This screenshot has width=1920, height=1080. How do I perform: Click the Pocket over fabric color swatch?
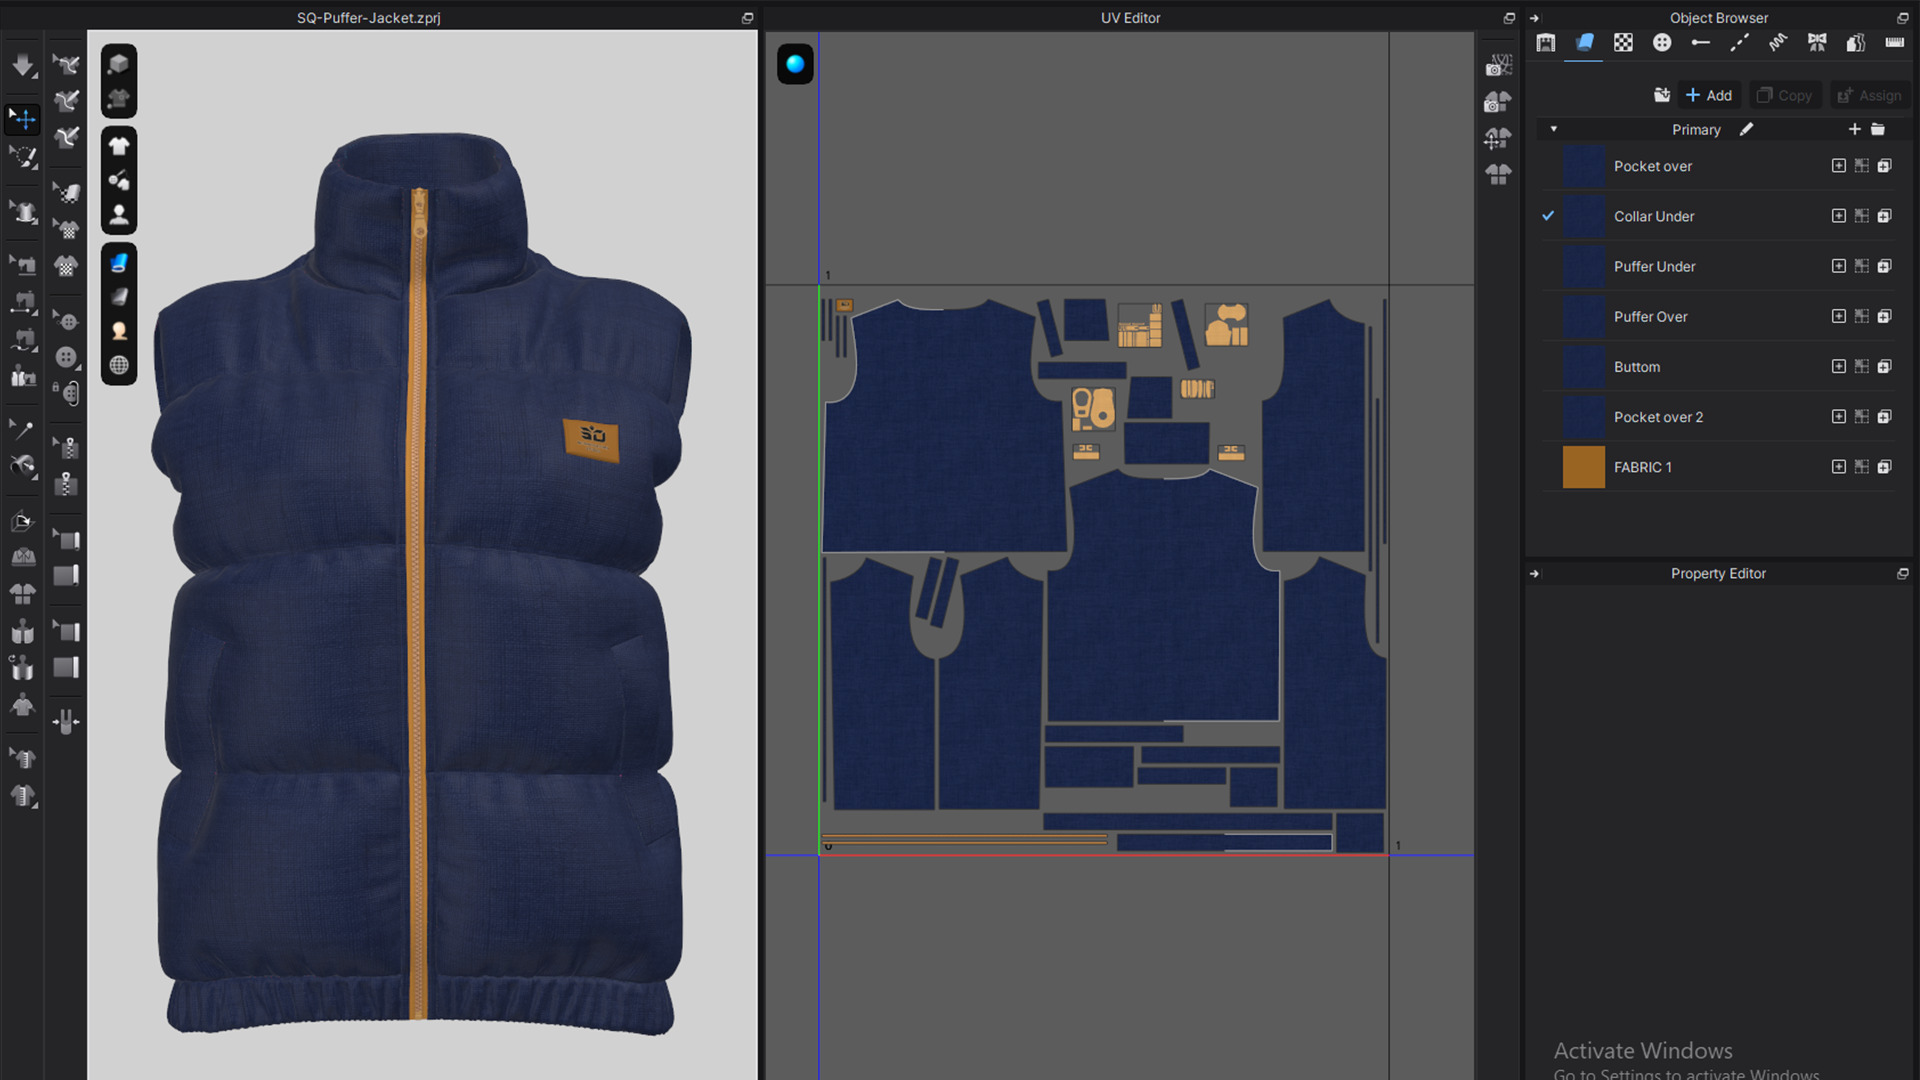(x=1583, y=166)
